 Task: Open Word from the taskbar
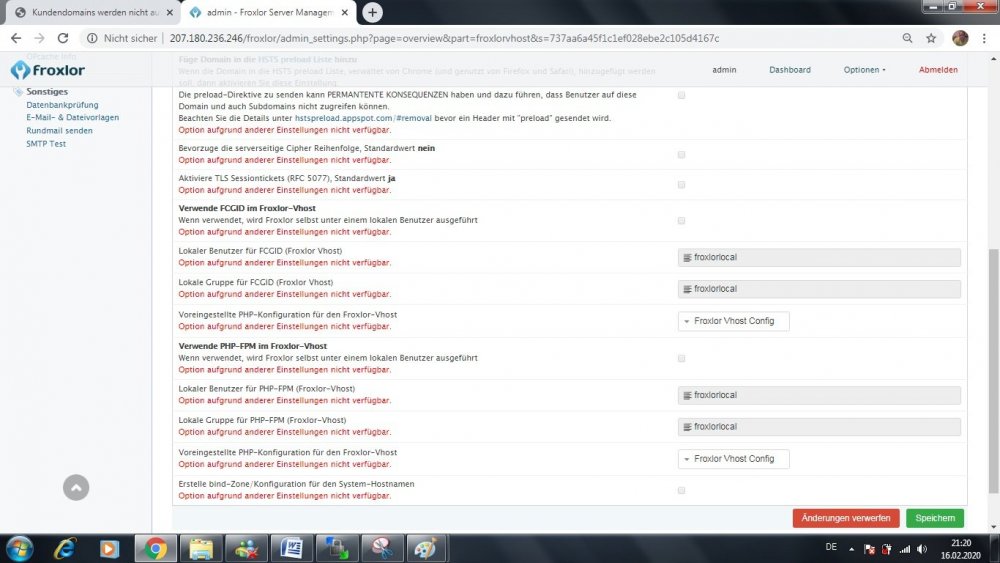pos(291,549)
